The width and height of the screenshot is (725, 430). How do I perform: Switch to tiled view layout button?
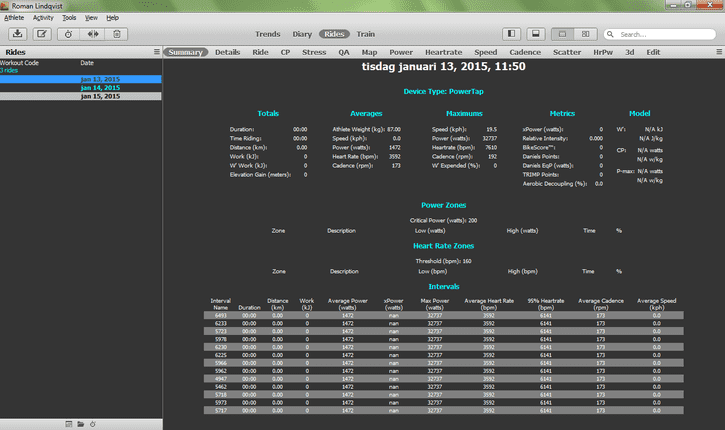coord(585,34)
